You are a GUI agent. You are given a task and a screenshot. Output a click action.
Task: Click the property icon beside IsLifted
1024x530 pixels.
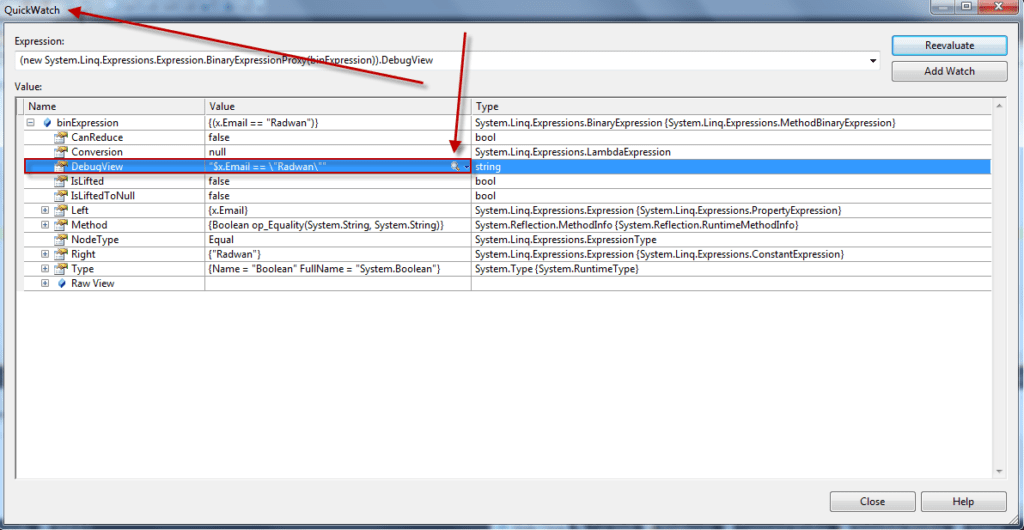coord(61,181)
